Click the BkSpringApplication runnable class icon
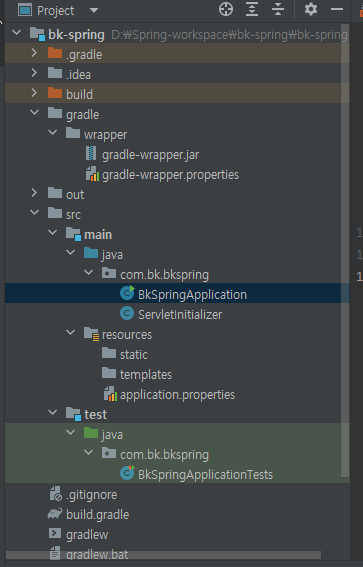 (127, 293)
